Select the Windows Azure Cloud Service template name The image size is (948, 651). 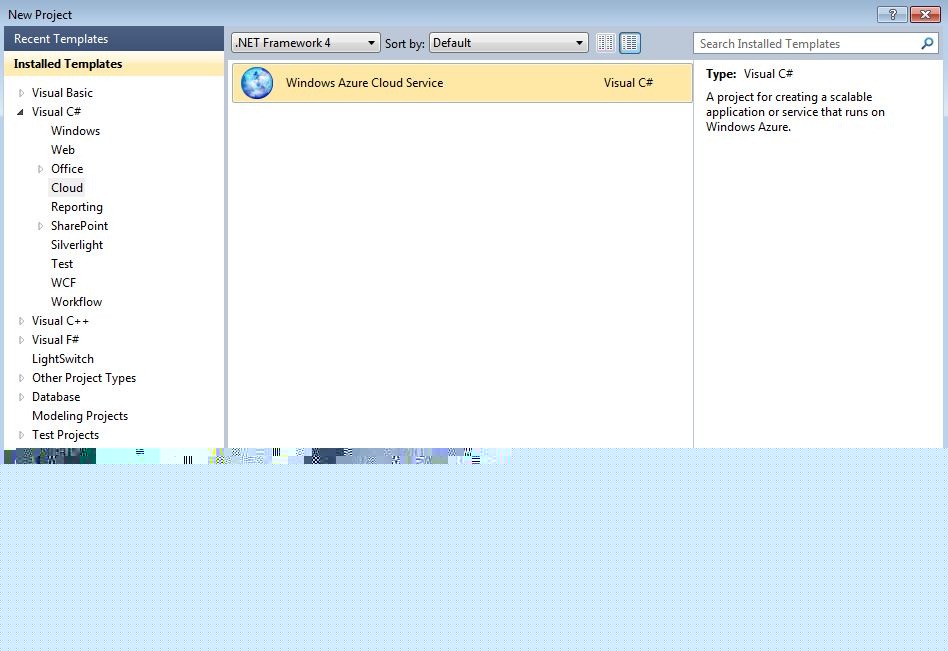coord(365,83)
